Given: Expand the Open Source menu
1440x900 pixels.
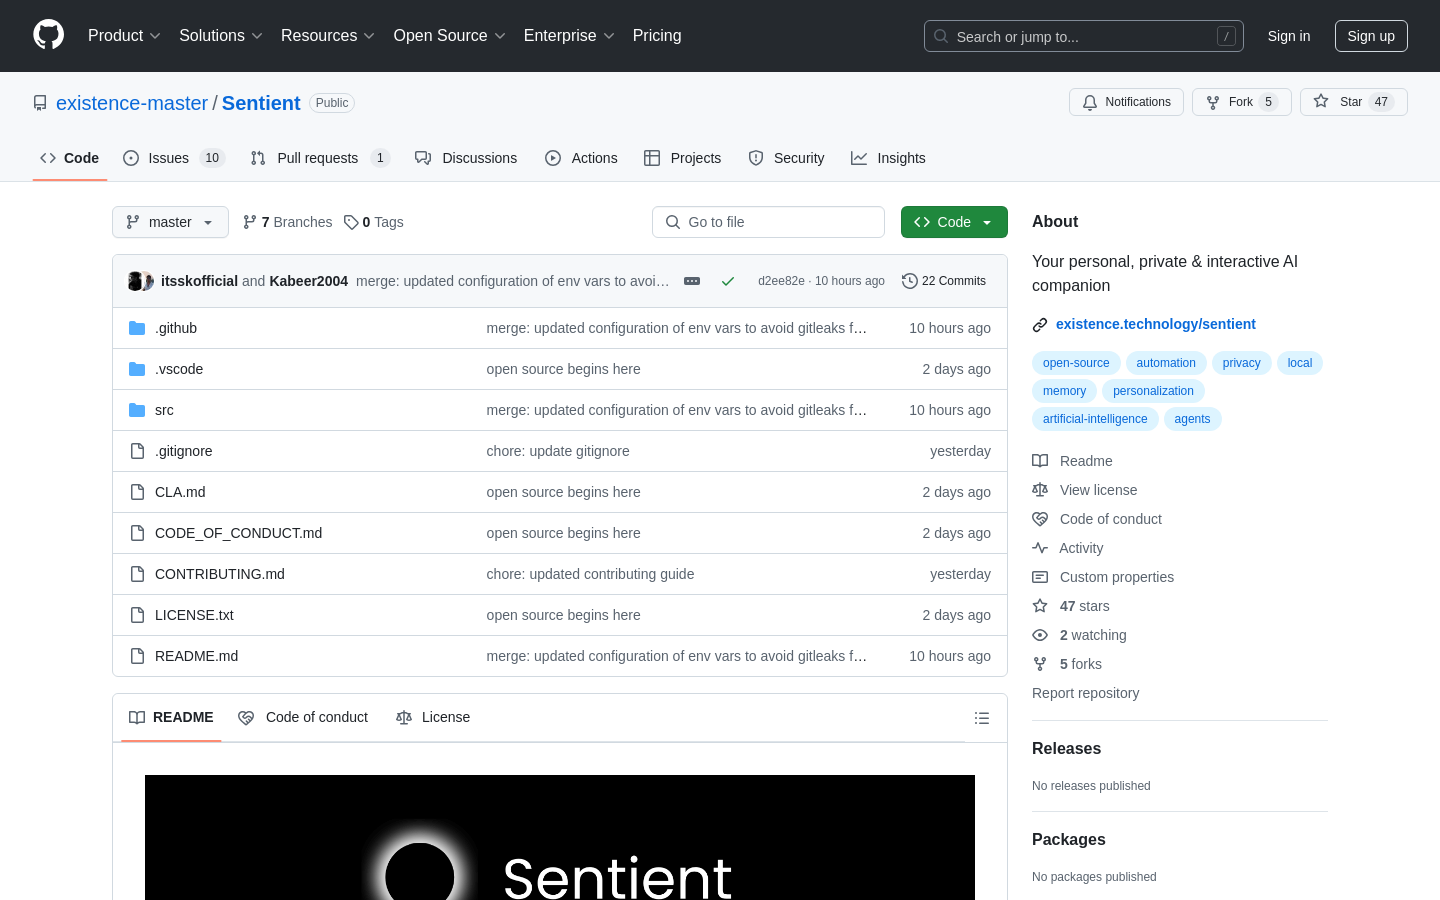Looking at the screenshot, I should (x=450, y=36).
